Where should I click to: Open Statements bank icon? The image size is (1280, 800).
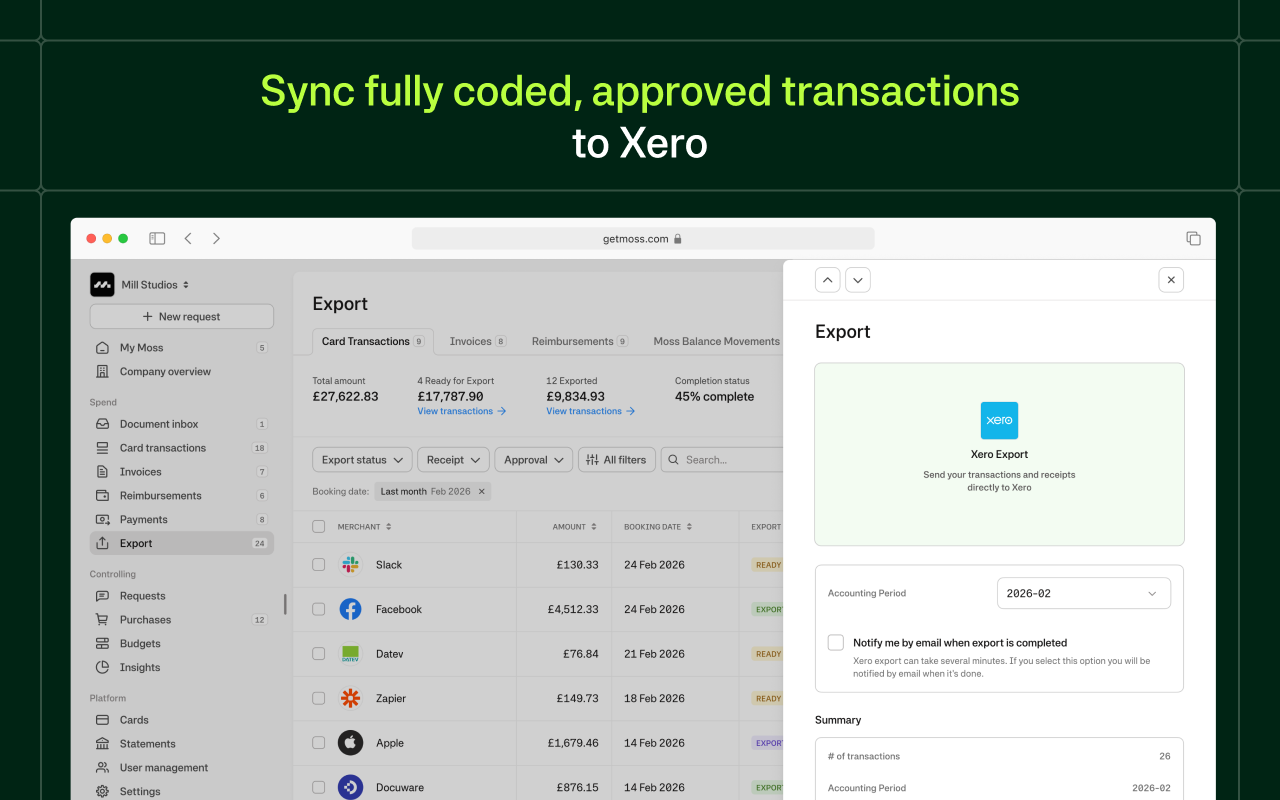[x=102, y=744]
